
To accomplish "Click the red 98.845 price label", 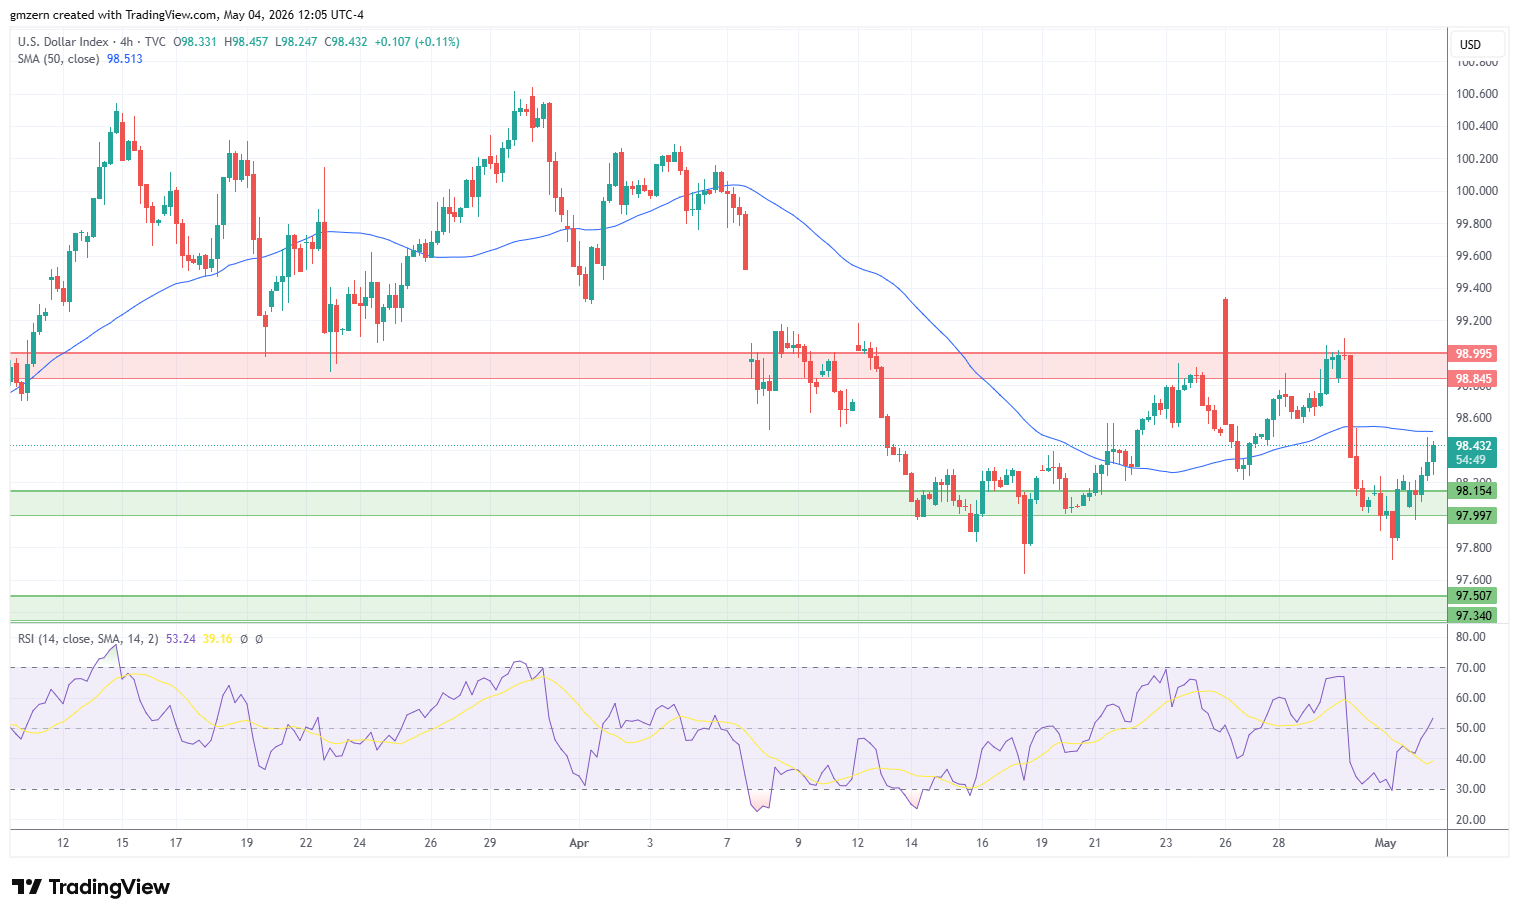I will [1473, 379].
